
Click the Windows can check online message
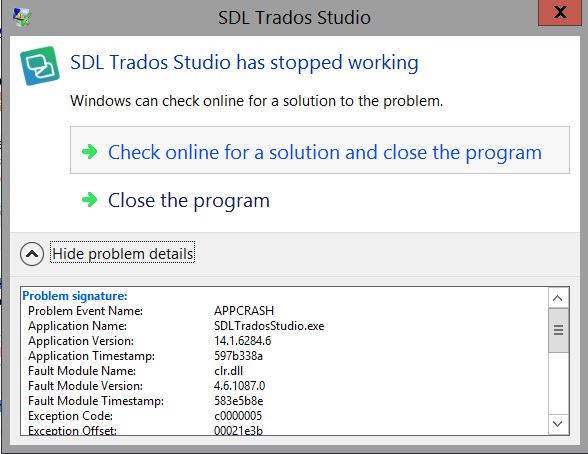pyautogui.click(x=256, y=101)
